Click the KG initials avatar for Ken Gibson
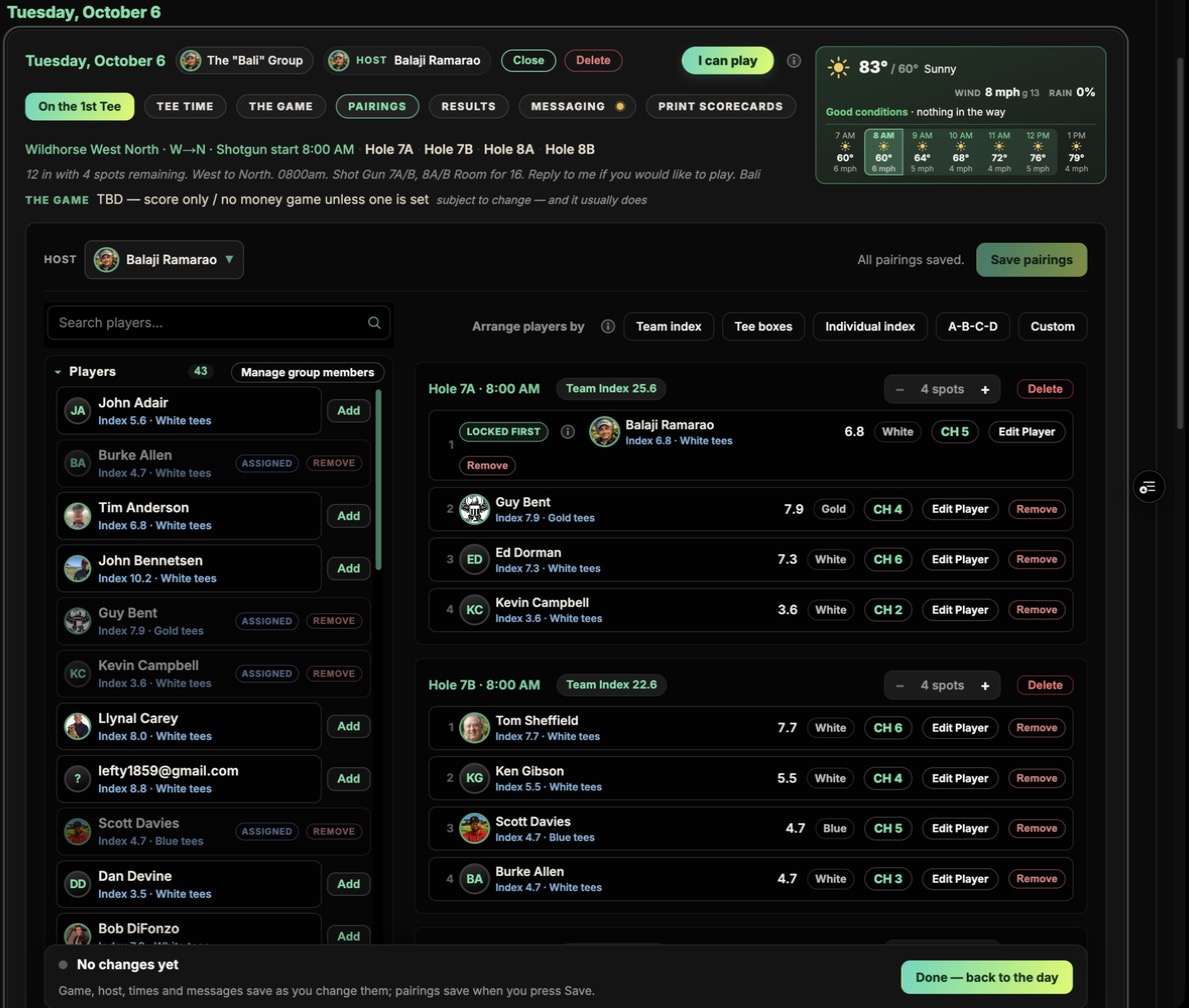Screen dimensions: 1189x1008 tap(475, 778)
